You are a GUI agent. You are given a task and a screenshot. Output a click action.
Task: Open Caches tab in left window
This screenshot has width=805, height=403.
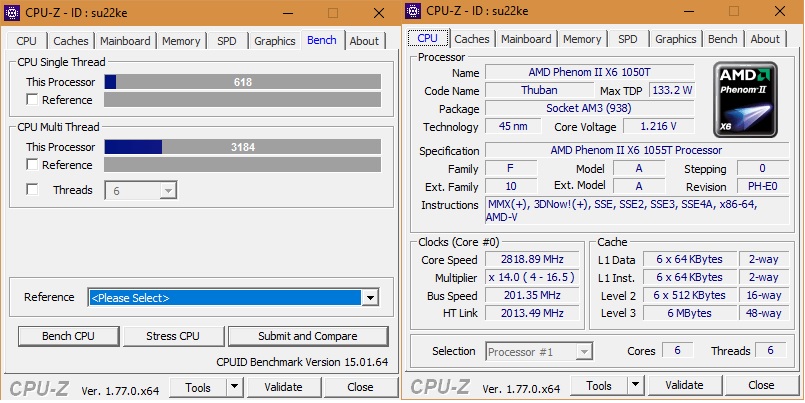tap(71, 41)
